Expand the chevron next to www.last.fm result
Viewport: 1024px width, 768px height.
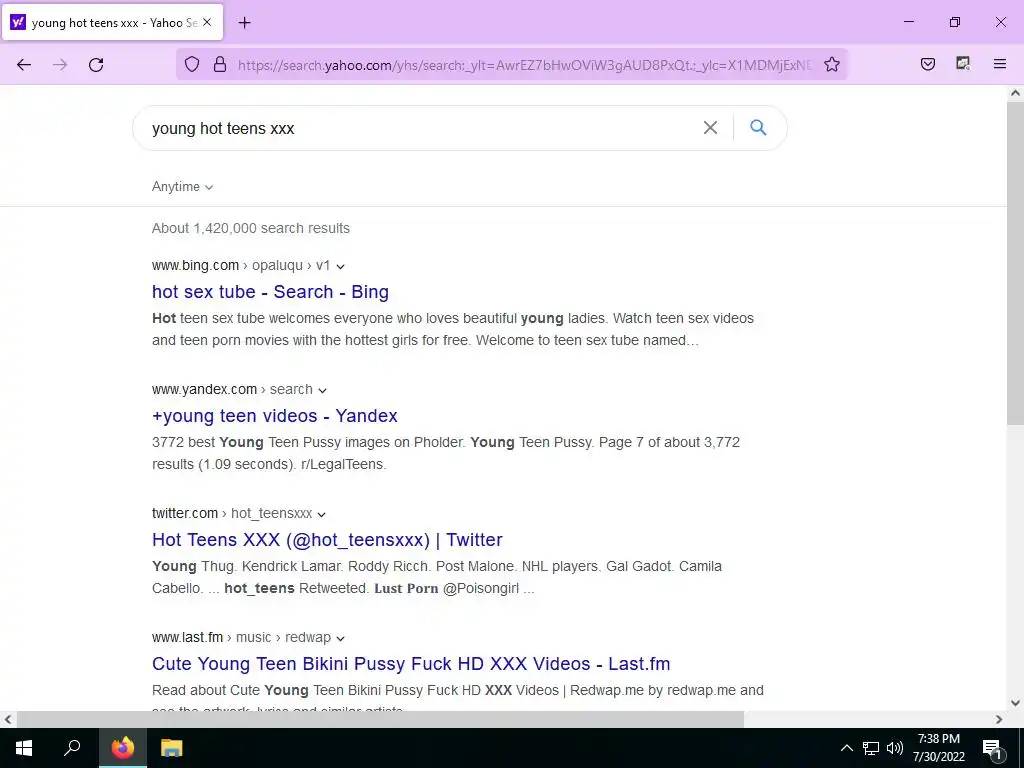coord(340,639)
